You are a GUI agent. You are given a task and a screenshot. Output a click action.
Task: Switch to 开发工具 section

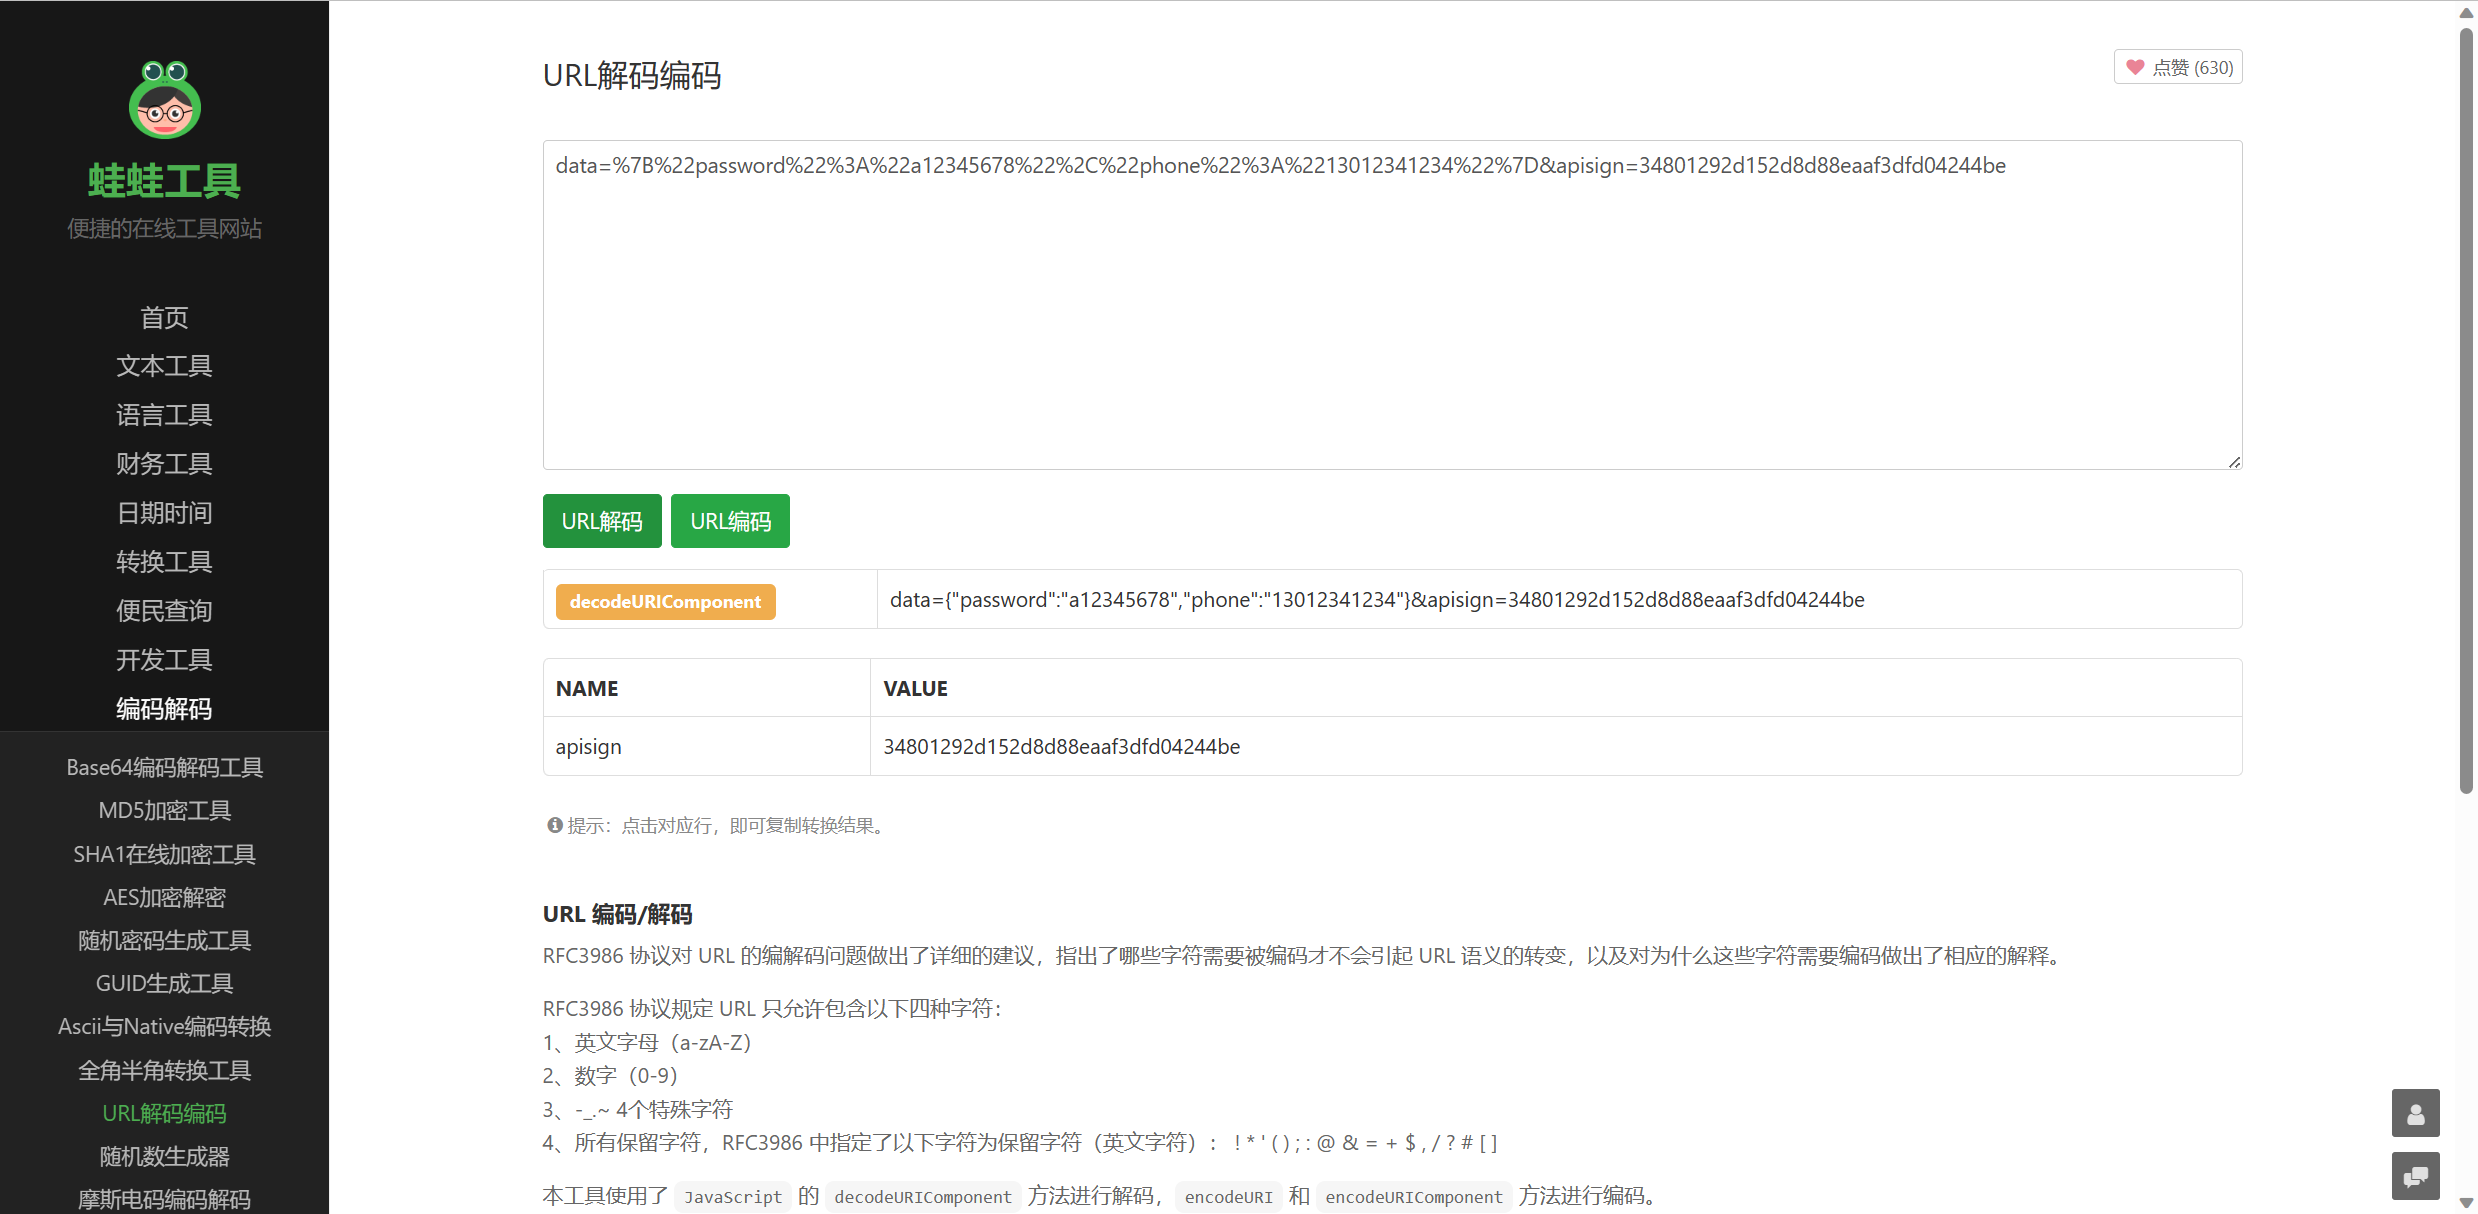(164, 660)
